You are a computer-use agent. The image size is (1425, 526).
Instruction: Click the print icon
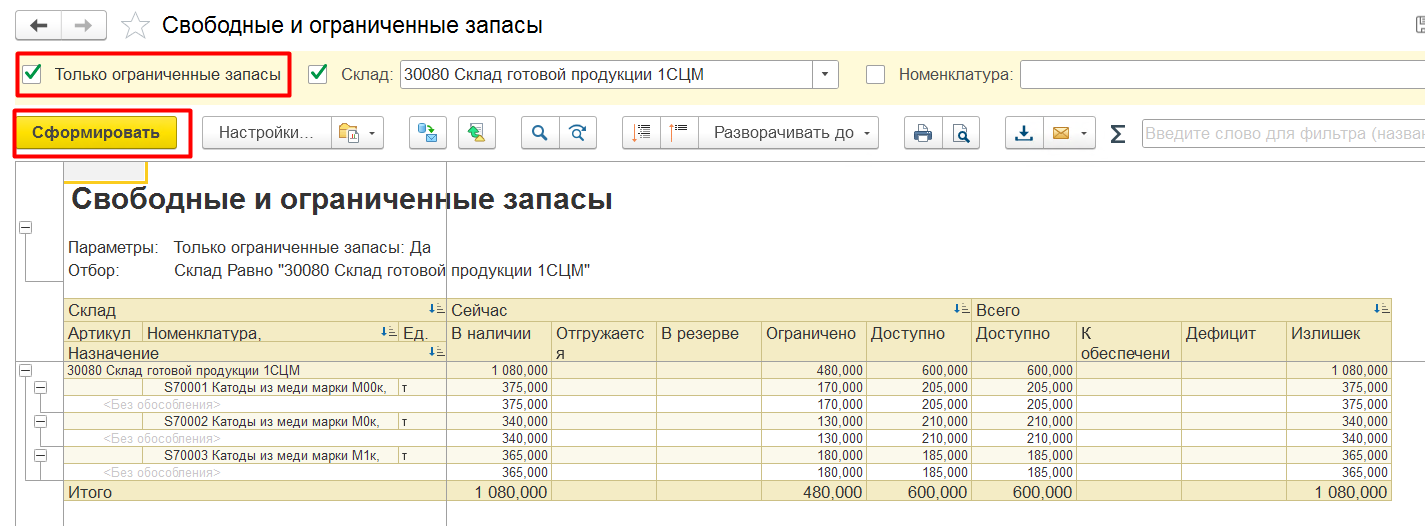[922, 133]
